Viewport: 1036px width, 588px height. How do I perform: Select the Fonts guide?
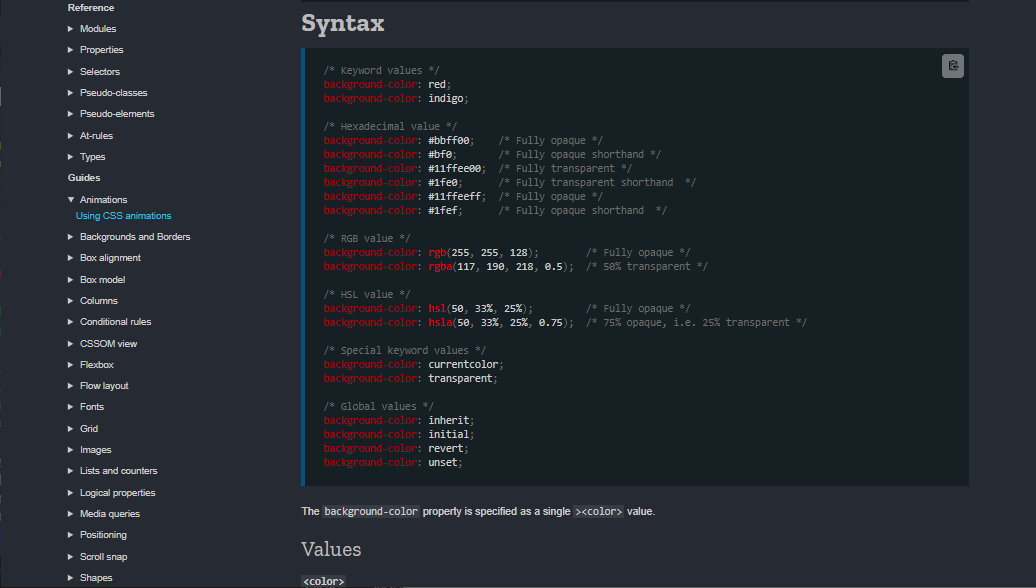pos(92,408)
